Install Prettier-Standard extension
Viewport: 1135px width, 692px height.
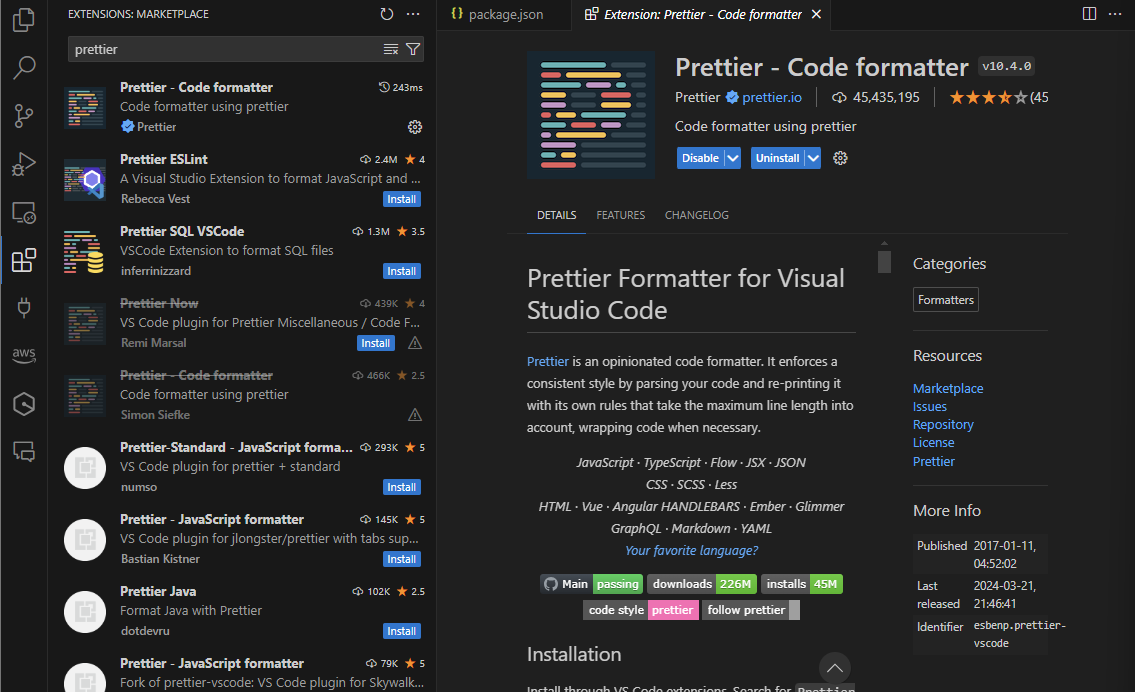[x=402, y=487]
